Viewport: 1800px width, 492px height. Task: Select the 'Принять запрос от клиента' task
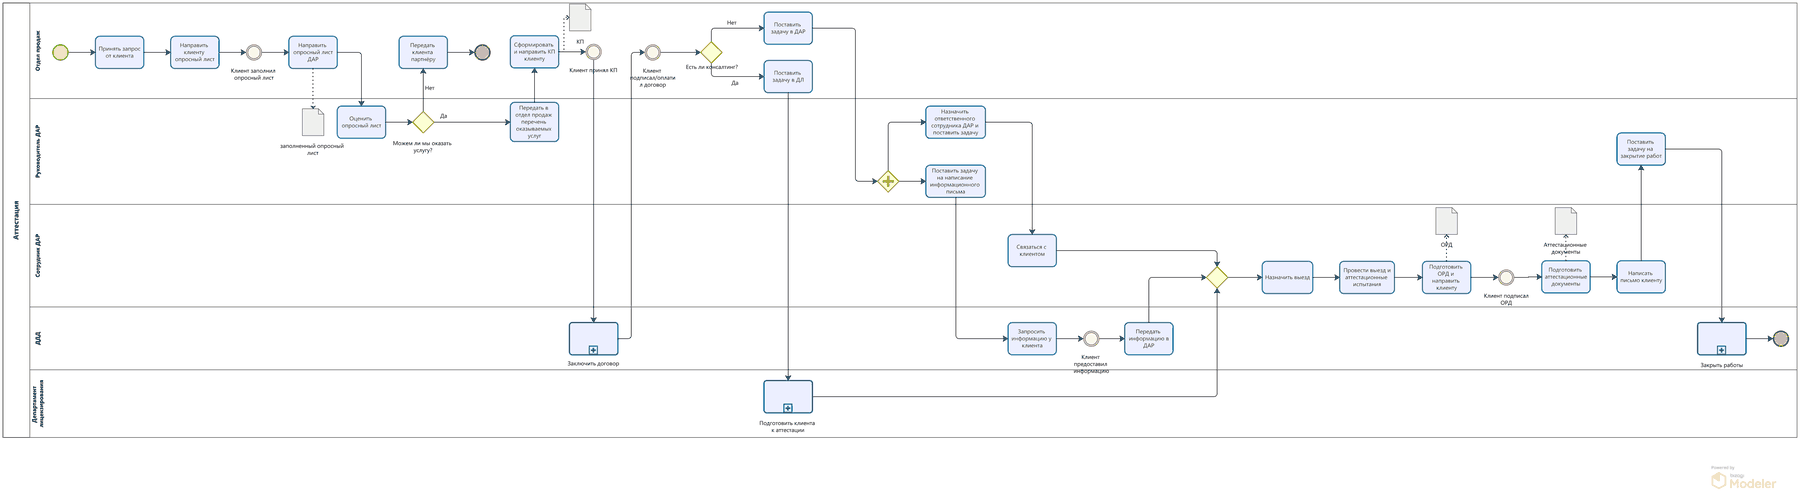point(120,52)
